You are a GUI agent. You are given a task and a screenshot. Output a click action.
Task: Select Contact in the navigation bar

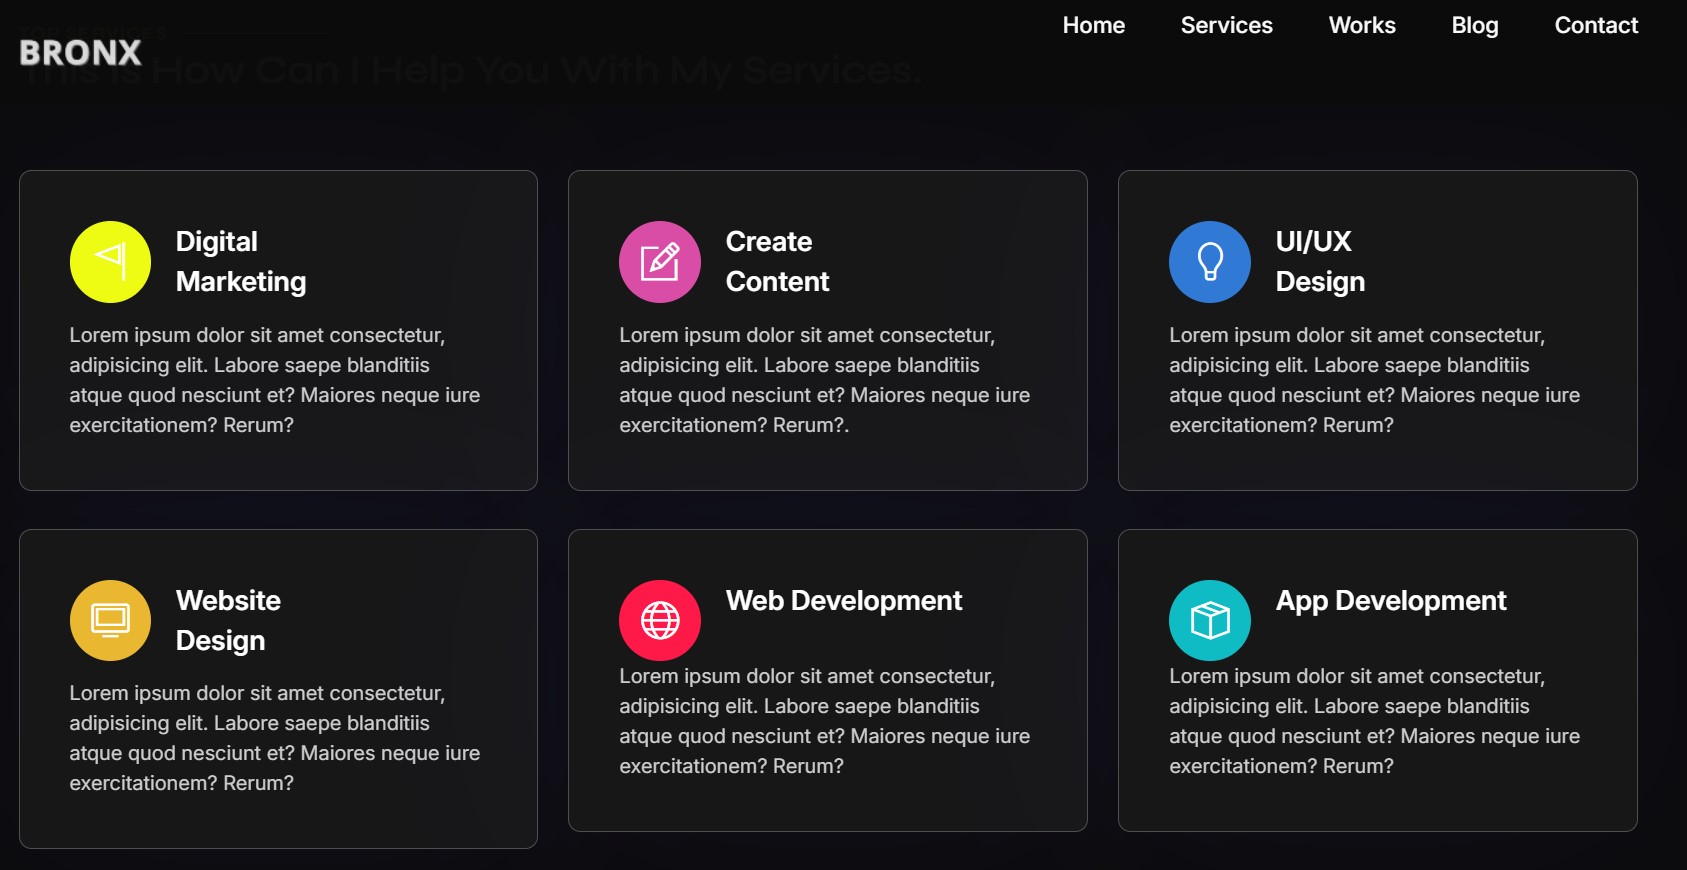pos(1595,26)
